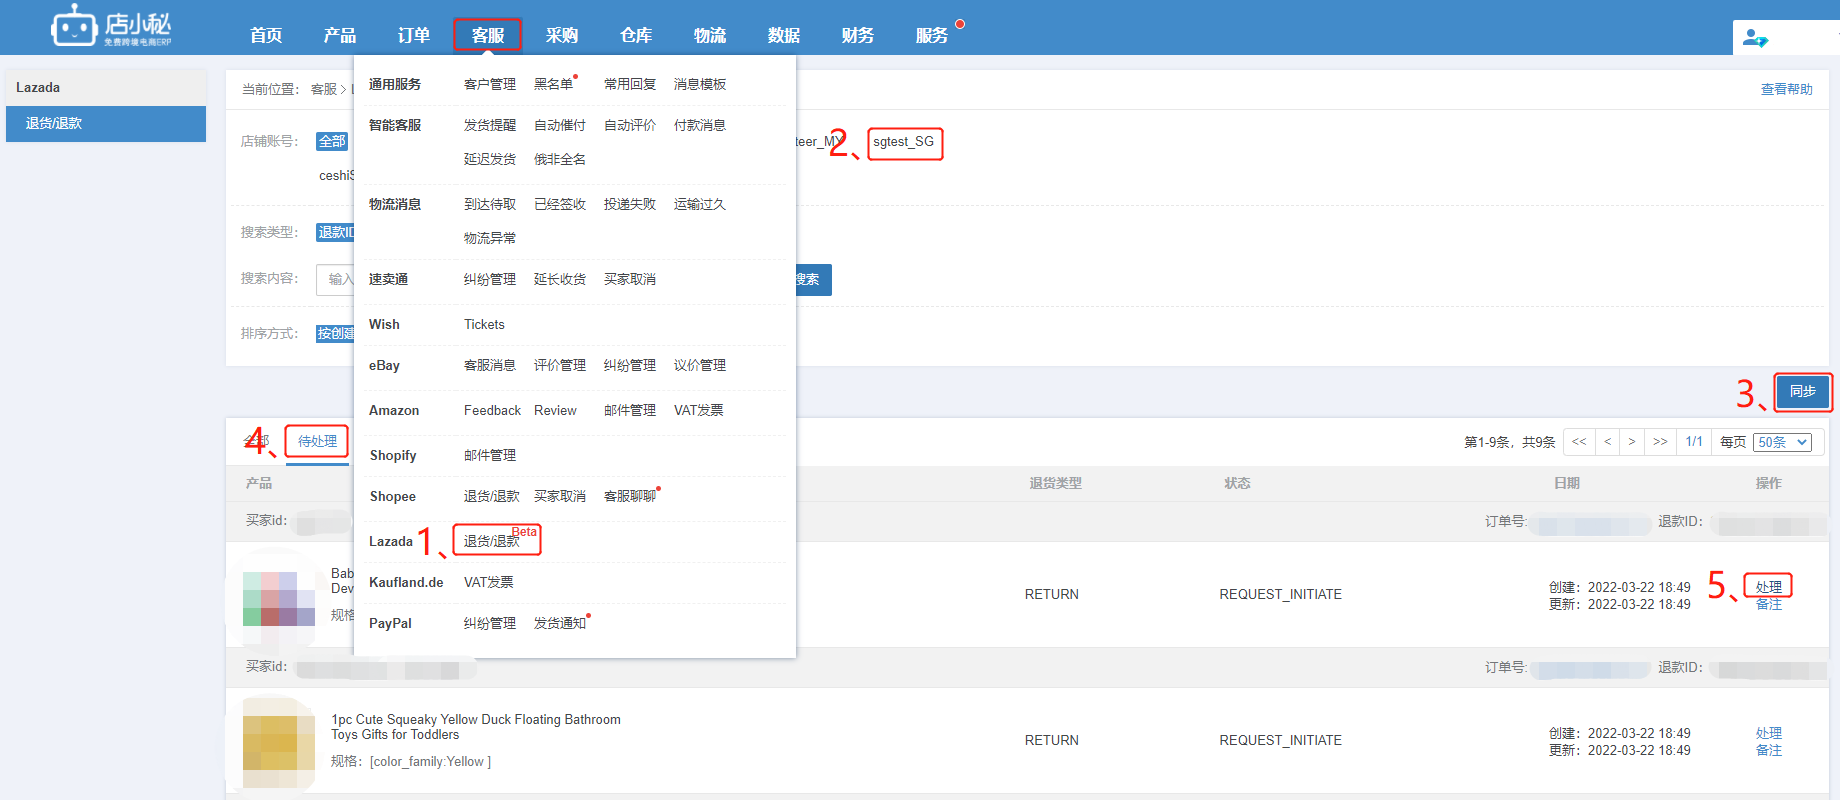Select 物流异常 under 物流消息

[x=490, y=238]
